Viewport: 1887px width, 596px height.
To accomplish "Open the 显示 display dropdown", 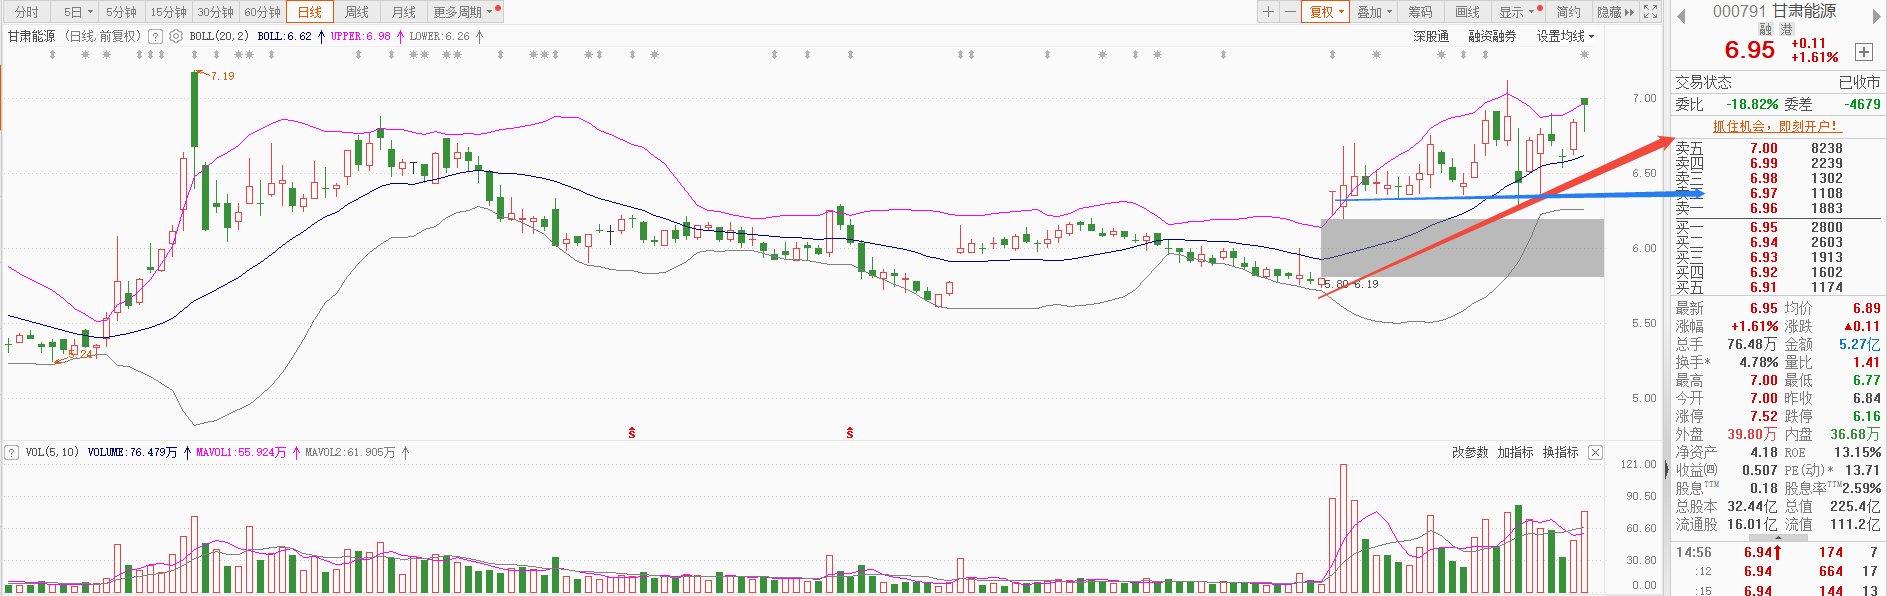I will pos(1517,12).
